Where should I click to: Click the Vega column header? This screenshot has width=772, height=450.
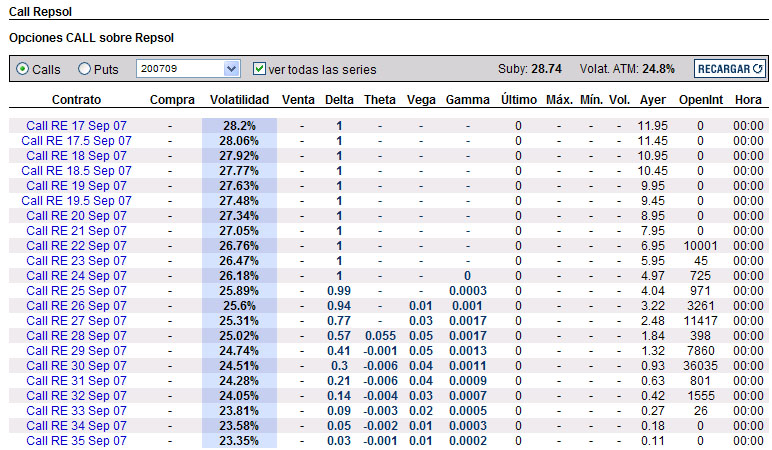(x=421, y=100)
